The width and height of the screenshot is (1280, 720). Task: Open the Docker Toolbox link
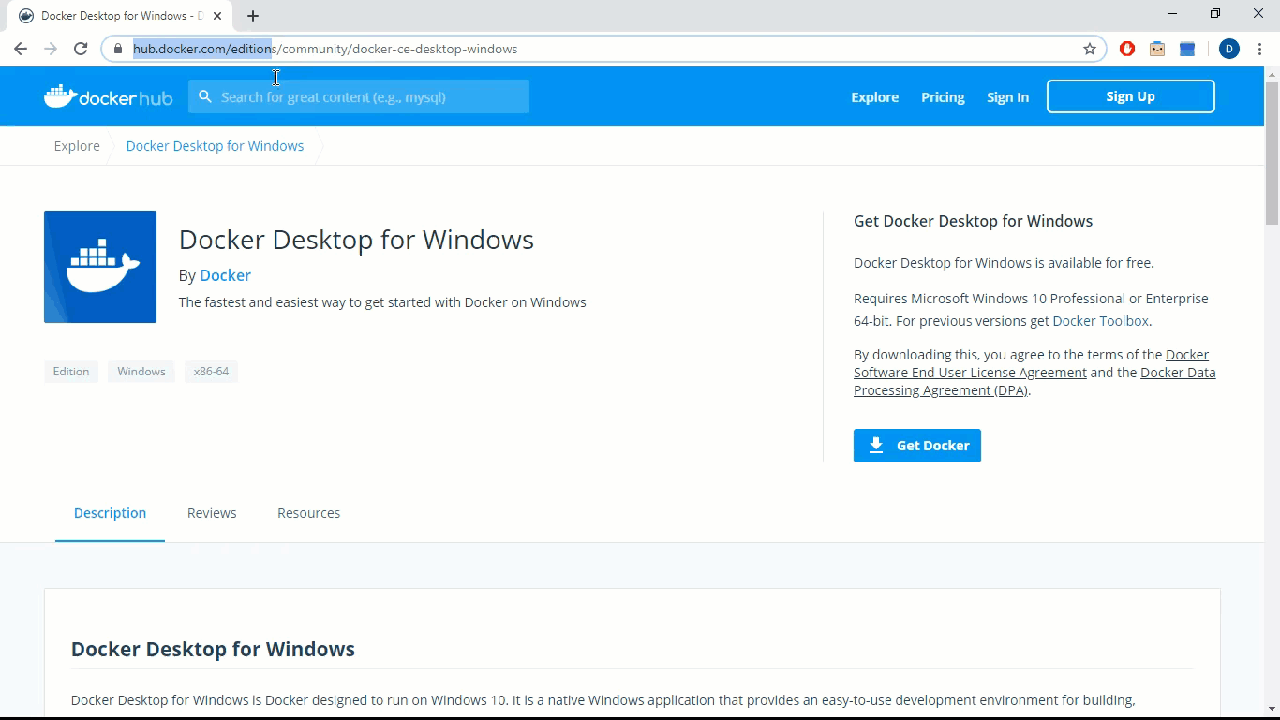[x=1101, y=321]
